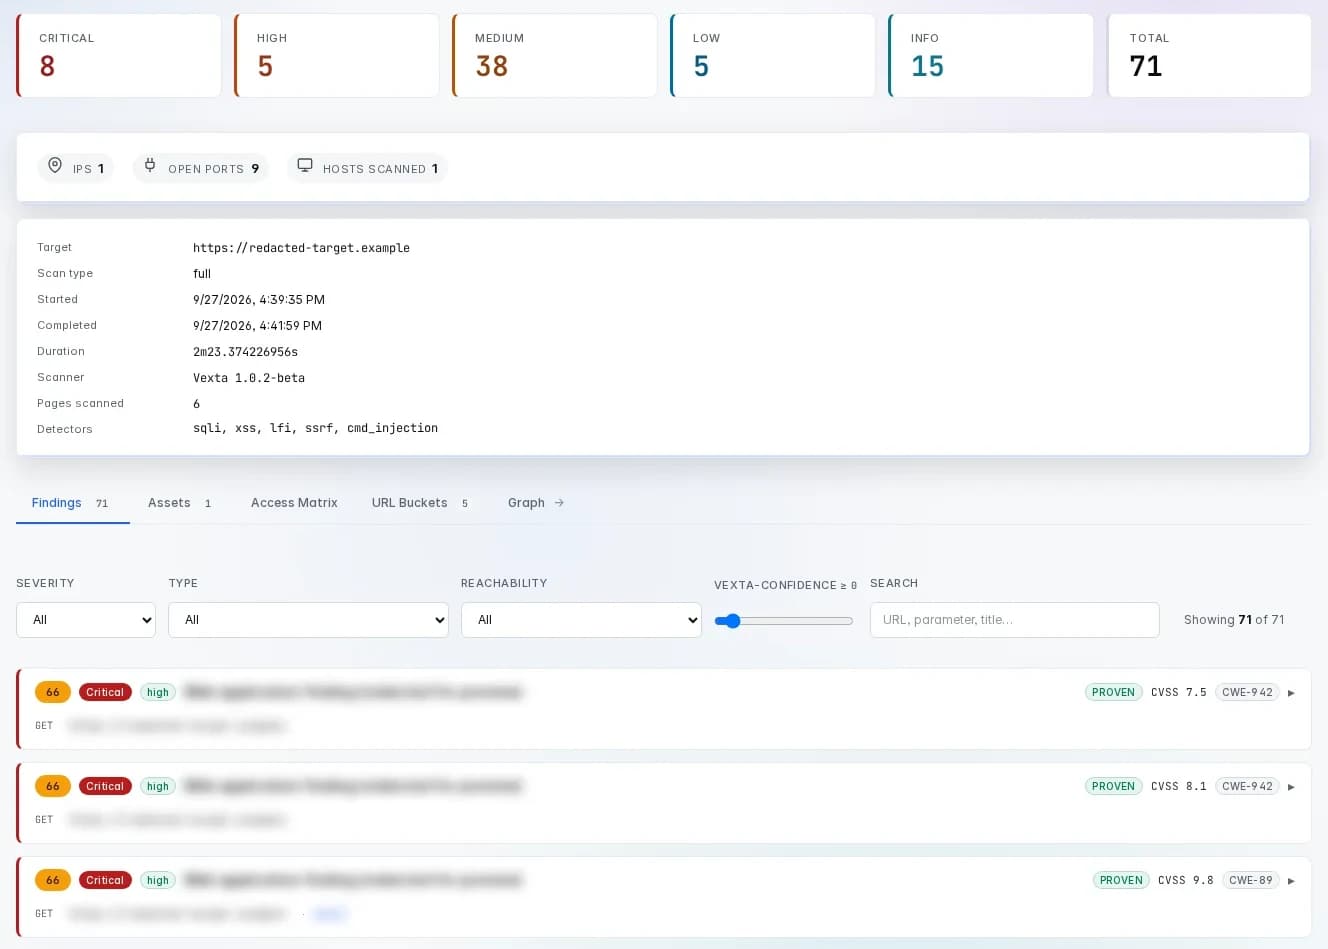
Task: Click the IPS 1 chip
Action: coord(76,168)
